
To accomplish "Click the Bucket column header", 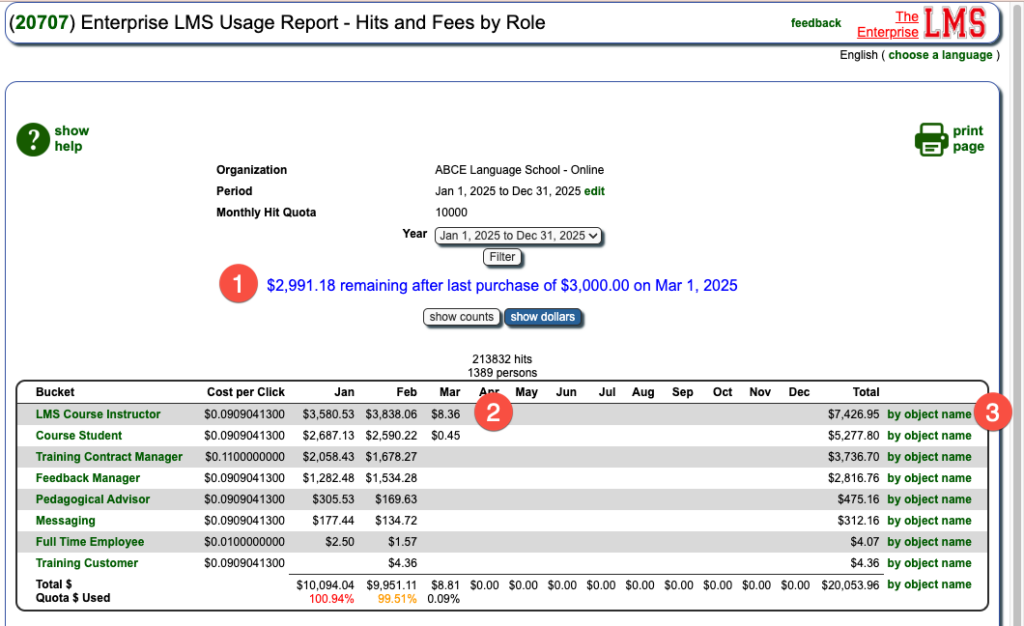I will (x=55, y=392).
